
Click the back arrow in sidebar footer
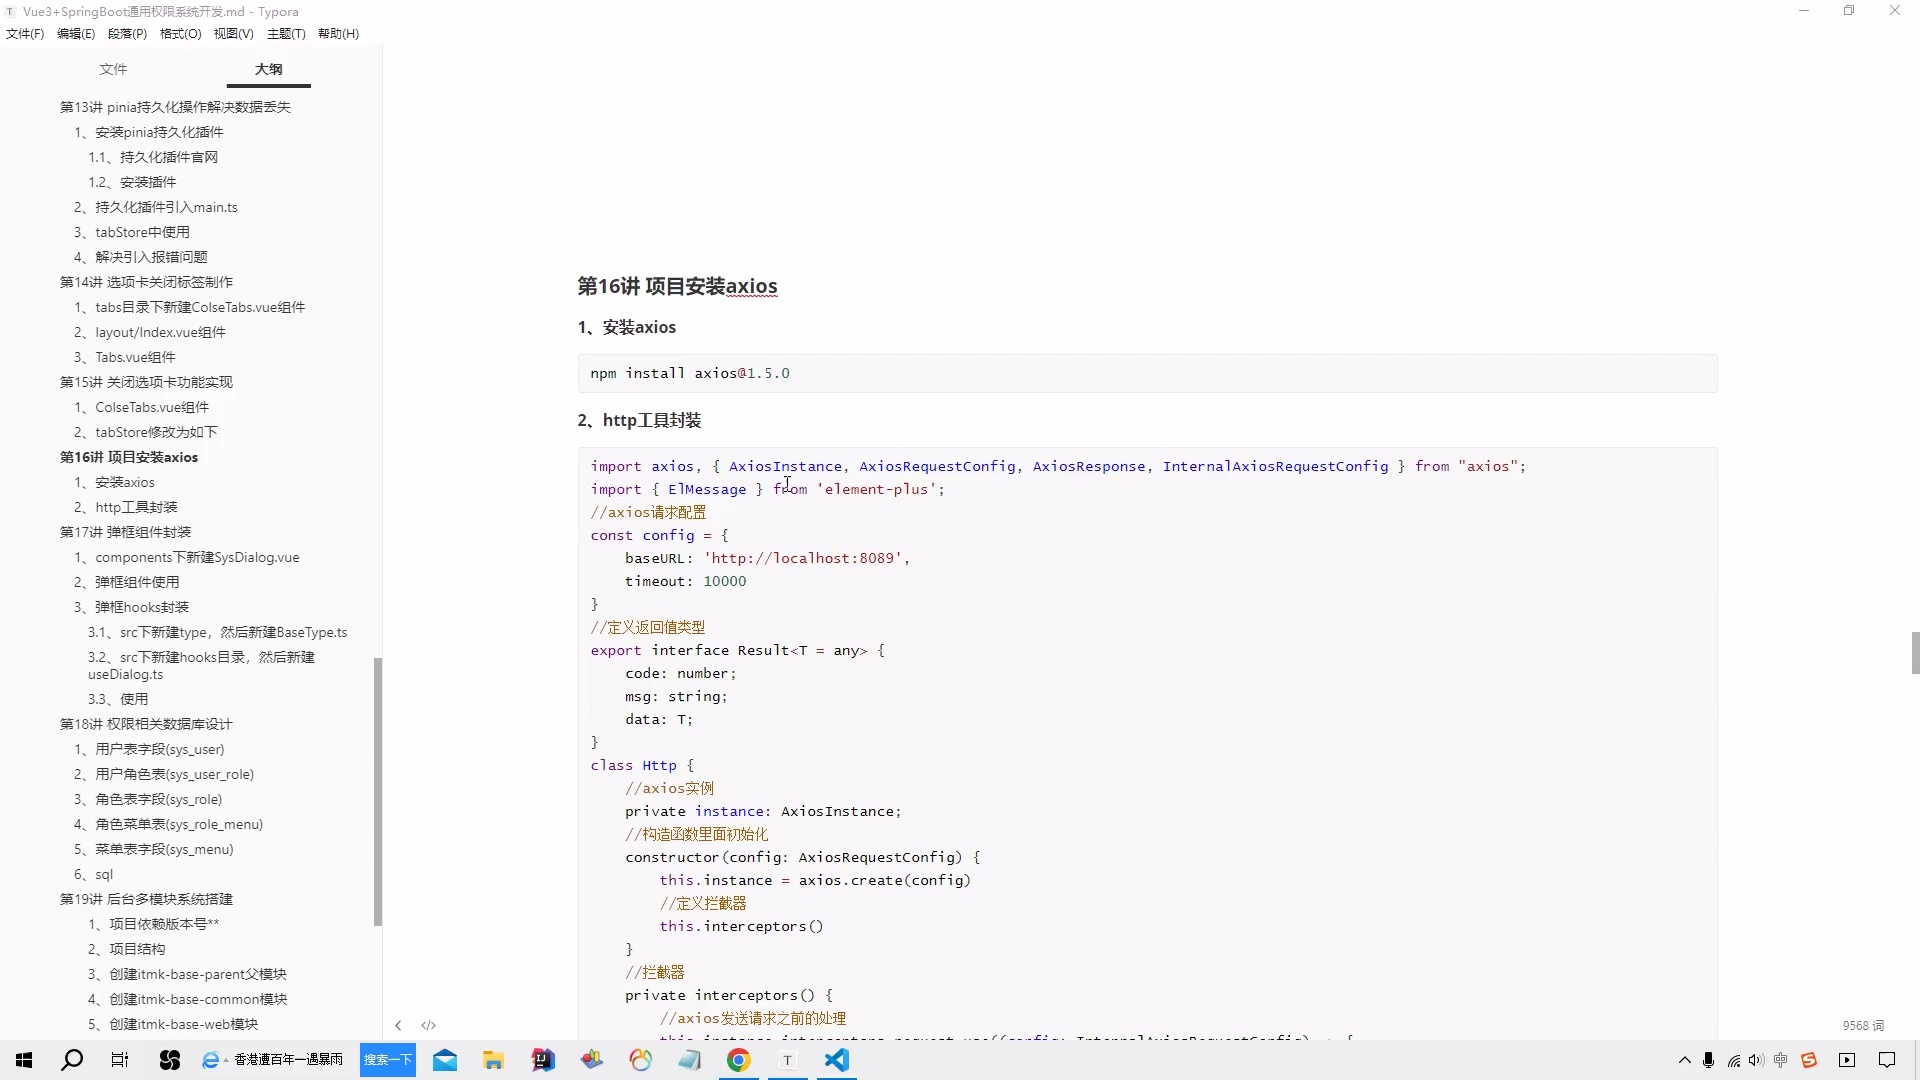click(398, 1025)
